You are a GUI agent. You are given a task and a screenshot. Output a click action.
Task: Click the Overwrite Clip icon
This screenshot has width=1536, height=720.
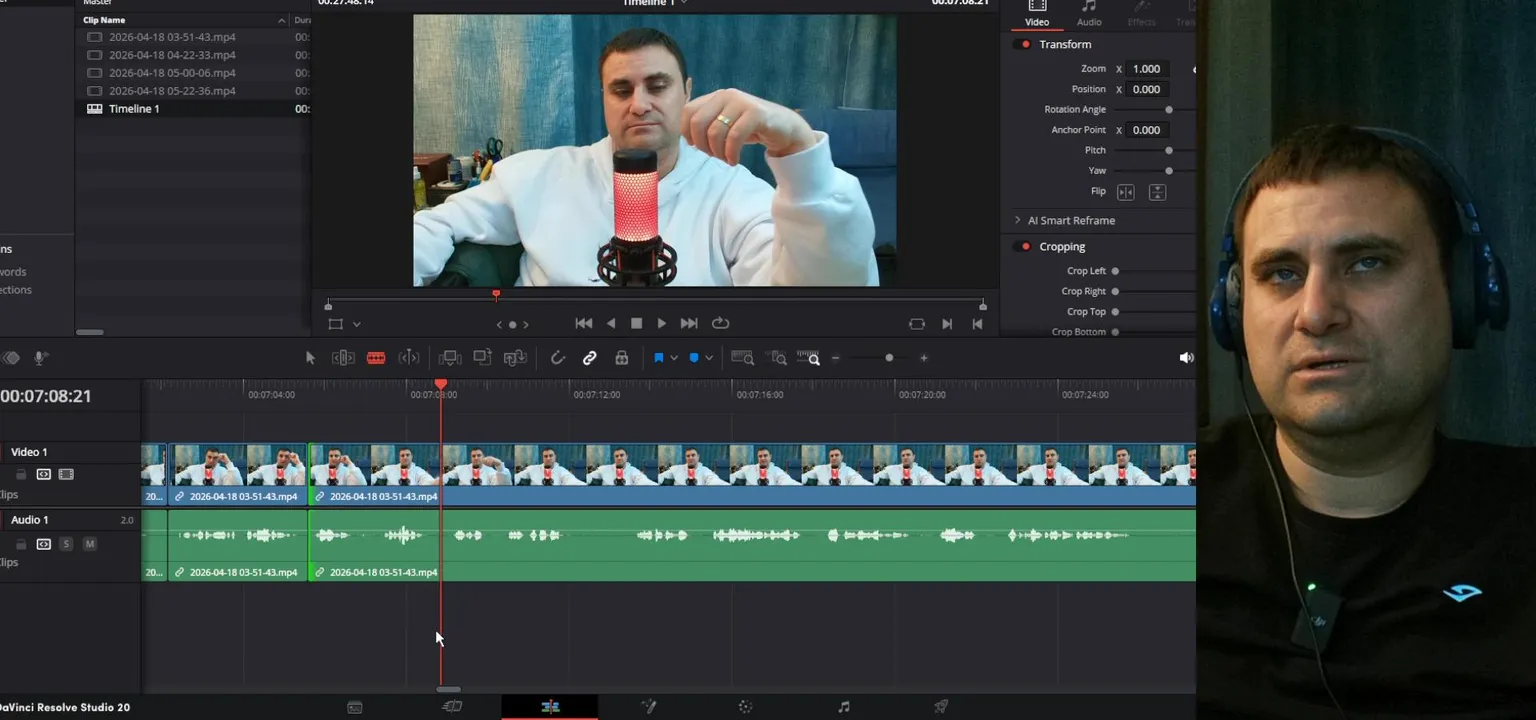482,358
